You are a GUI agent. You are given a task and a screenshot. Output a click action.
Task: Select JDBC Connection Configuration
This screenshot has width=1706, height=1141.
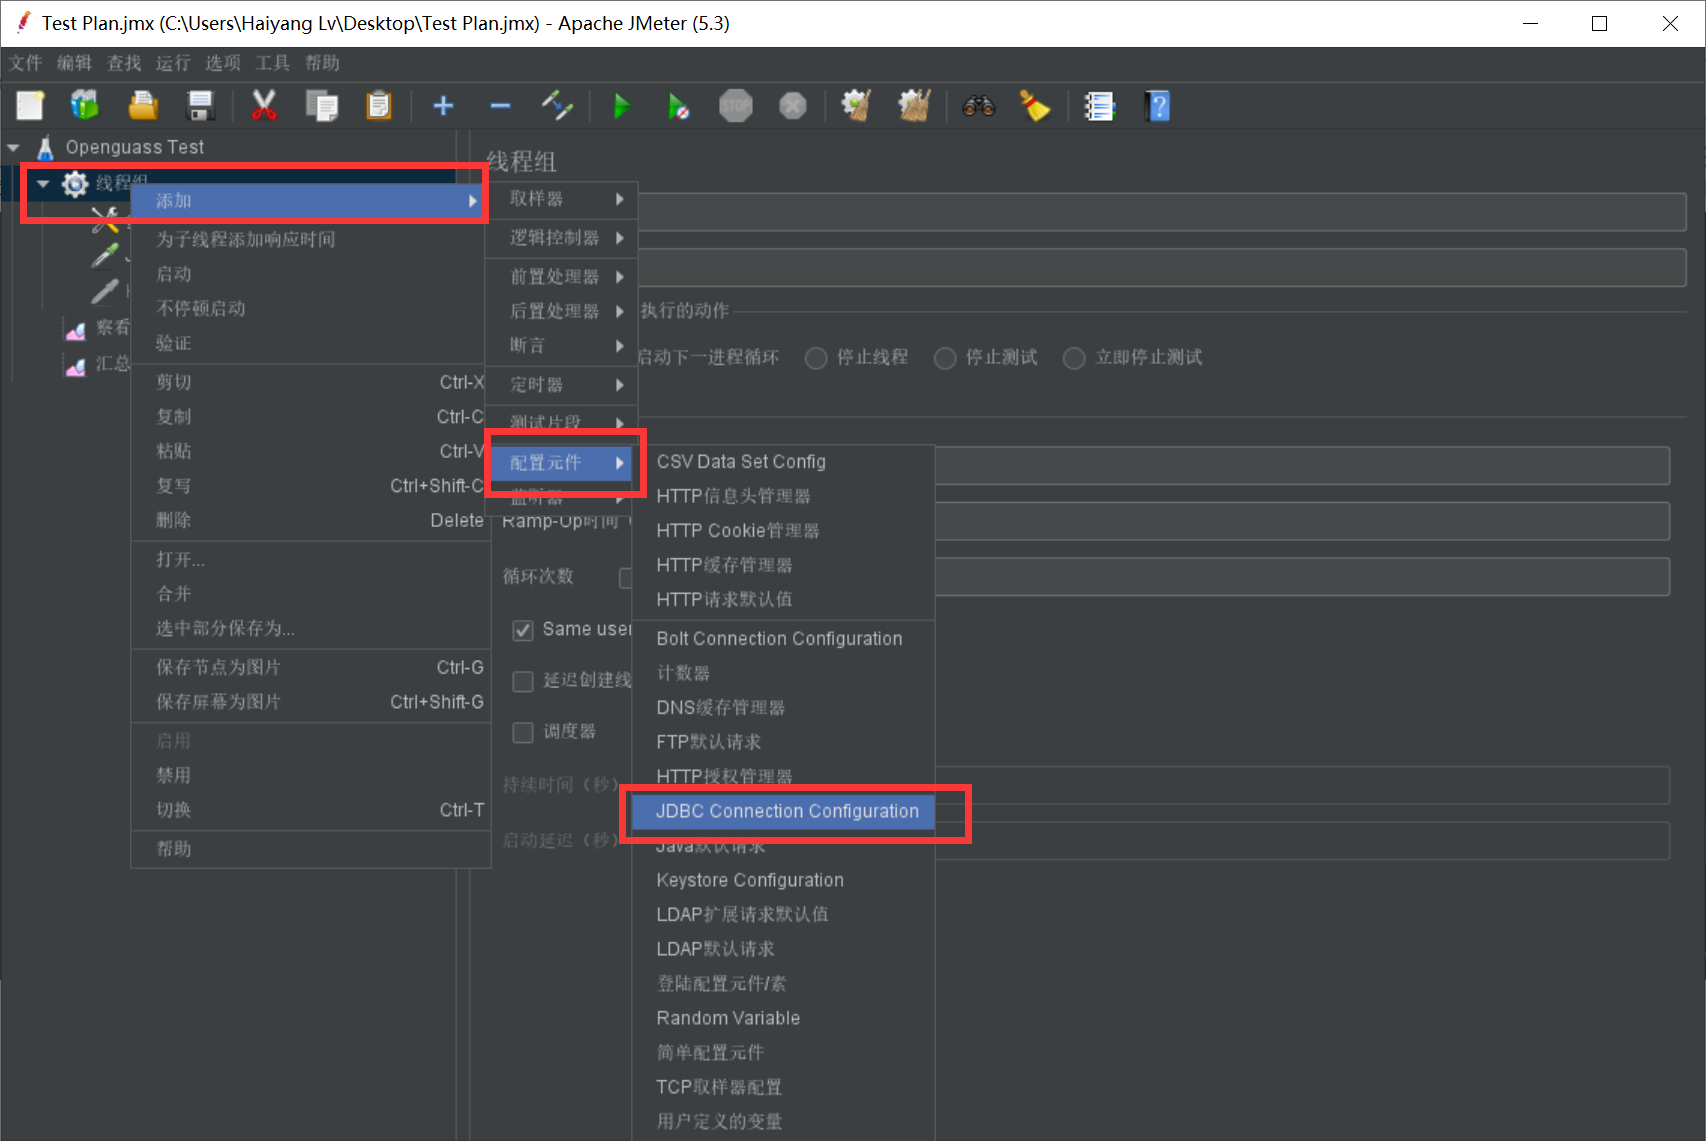[x=783, y=812]
